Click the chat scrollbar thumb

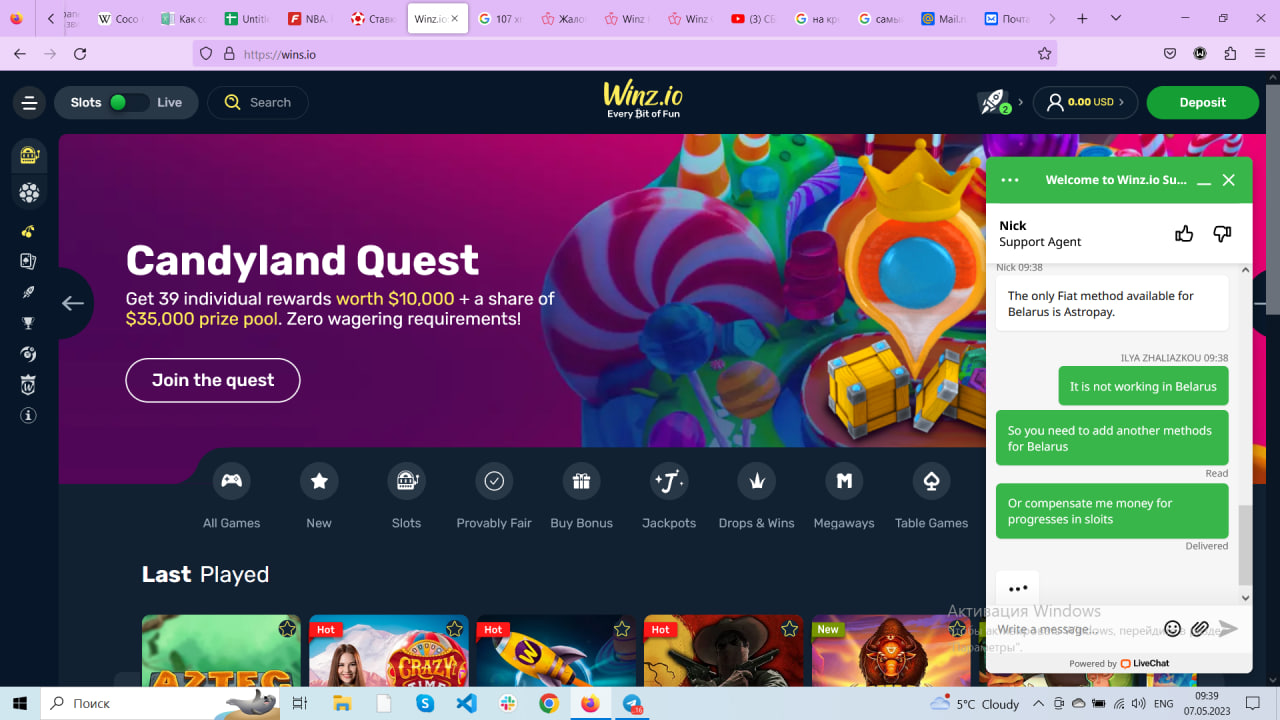[1245, 545]
